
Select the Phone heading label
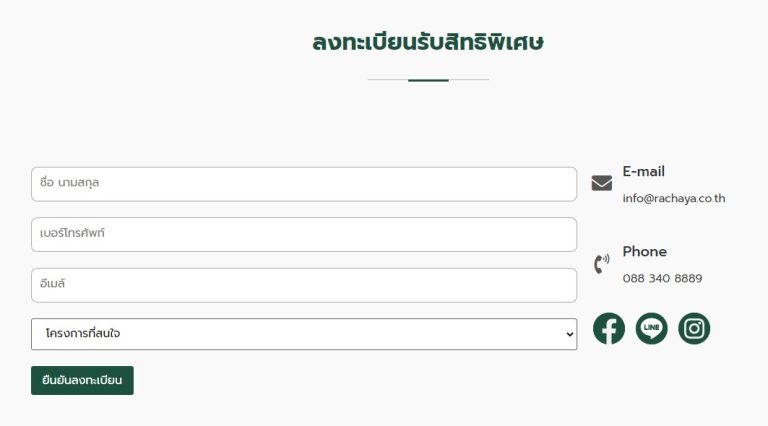645,251
